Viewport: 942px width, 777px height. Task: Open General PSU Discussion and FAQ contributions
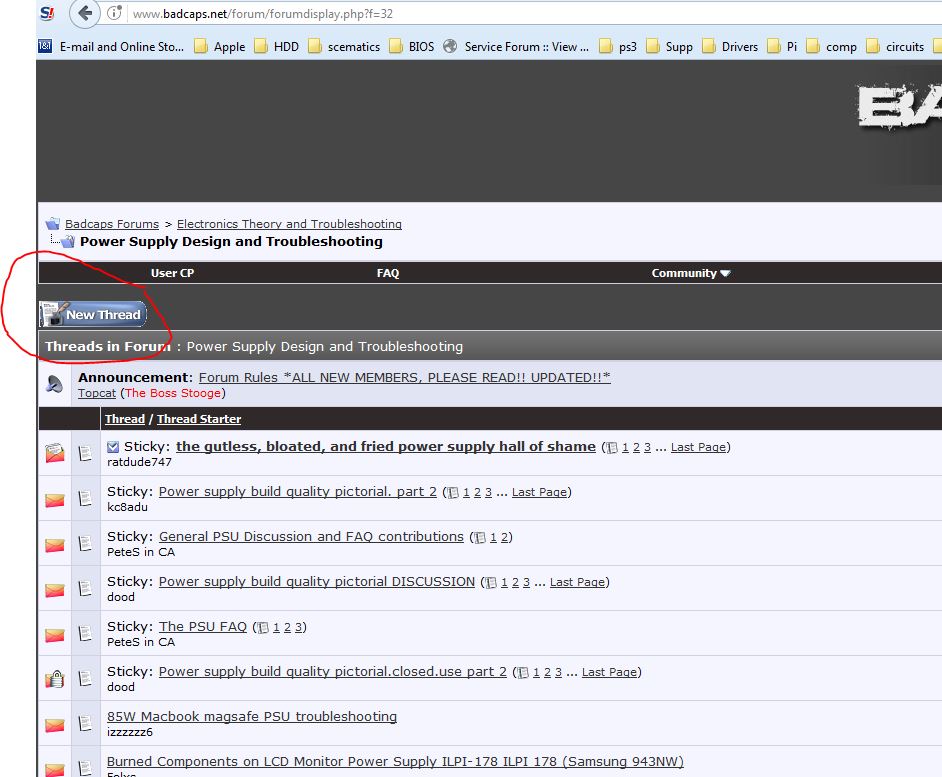(311, 537)
